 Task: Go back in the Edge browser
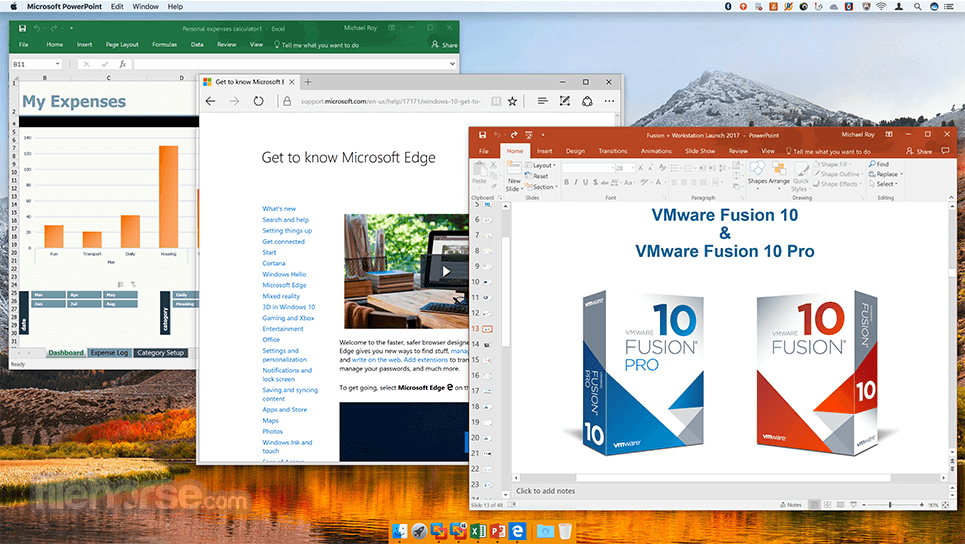point(210,101)
